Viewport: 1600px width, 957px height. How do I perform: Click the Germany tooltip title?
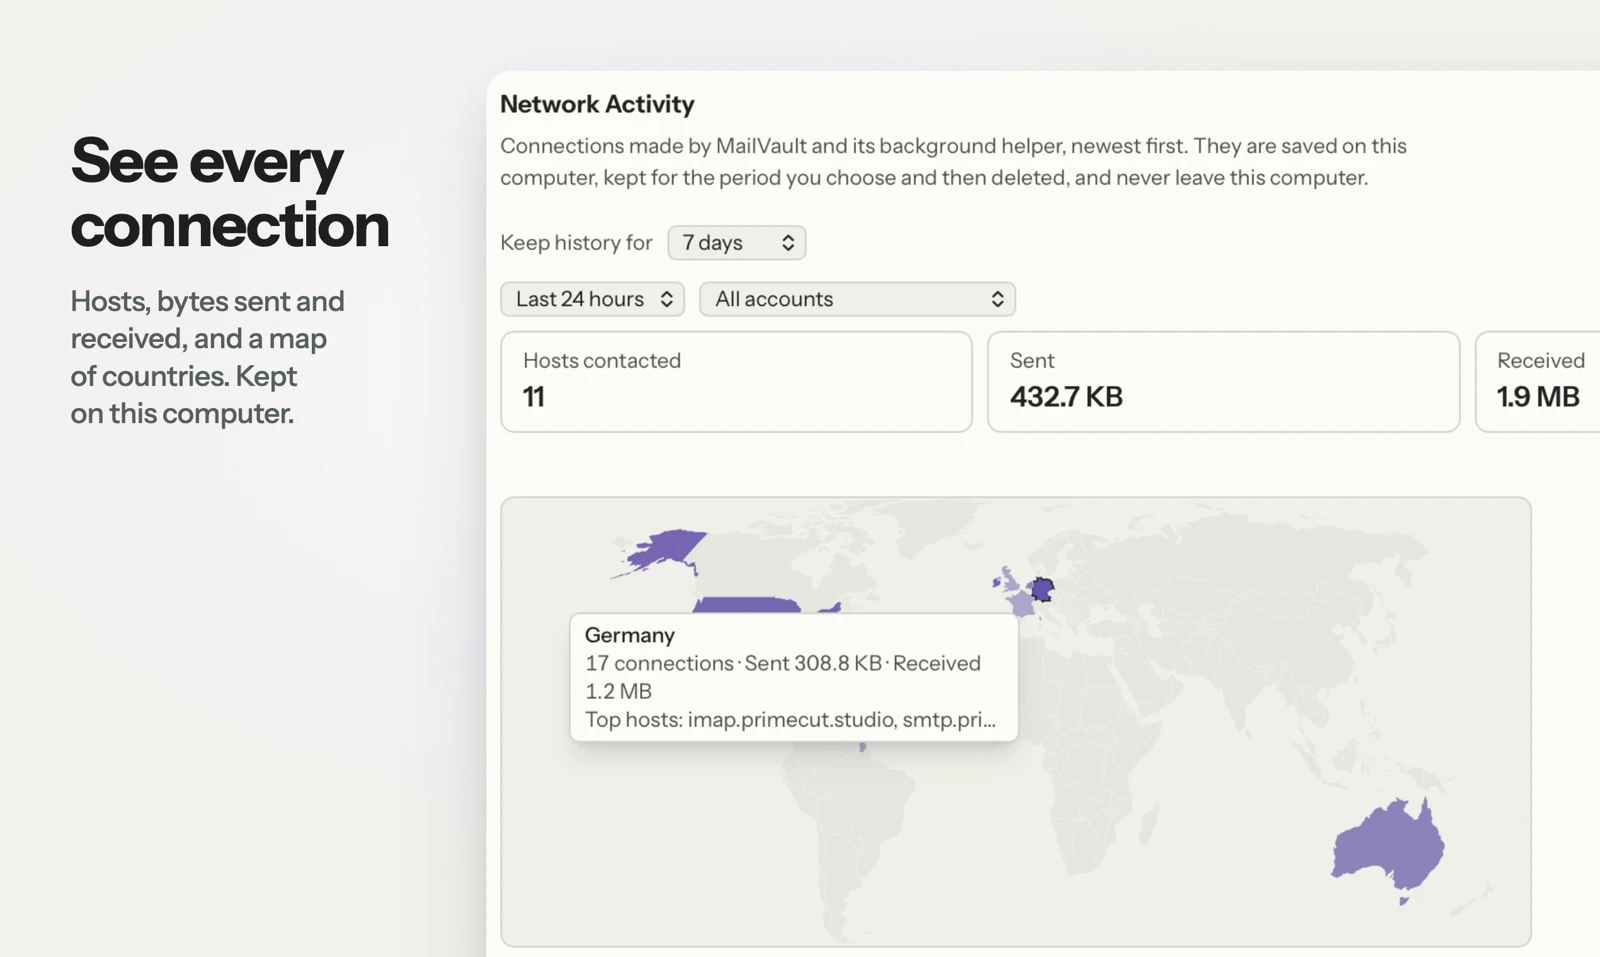tap(630, 635)
